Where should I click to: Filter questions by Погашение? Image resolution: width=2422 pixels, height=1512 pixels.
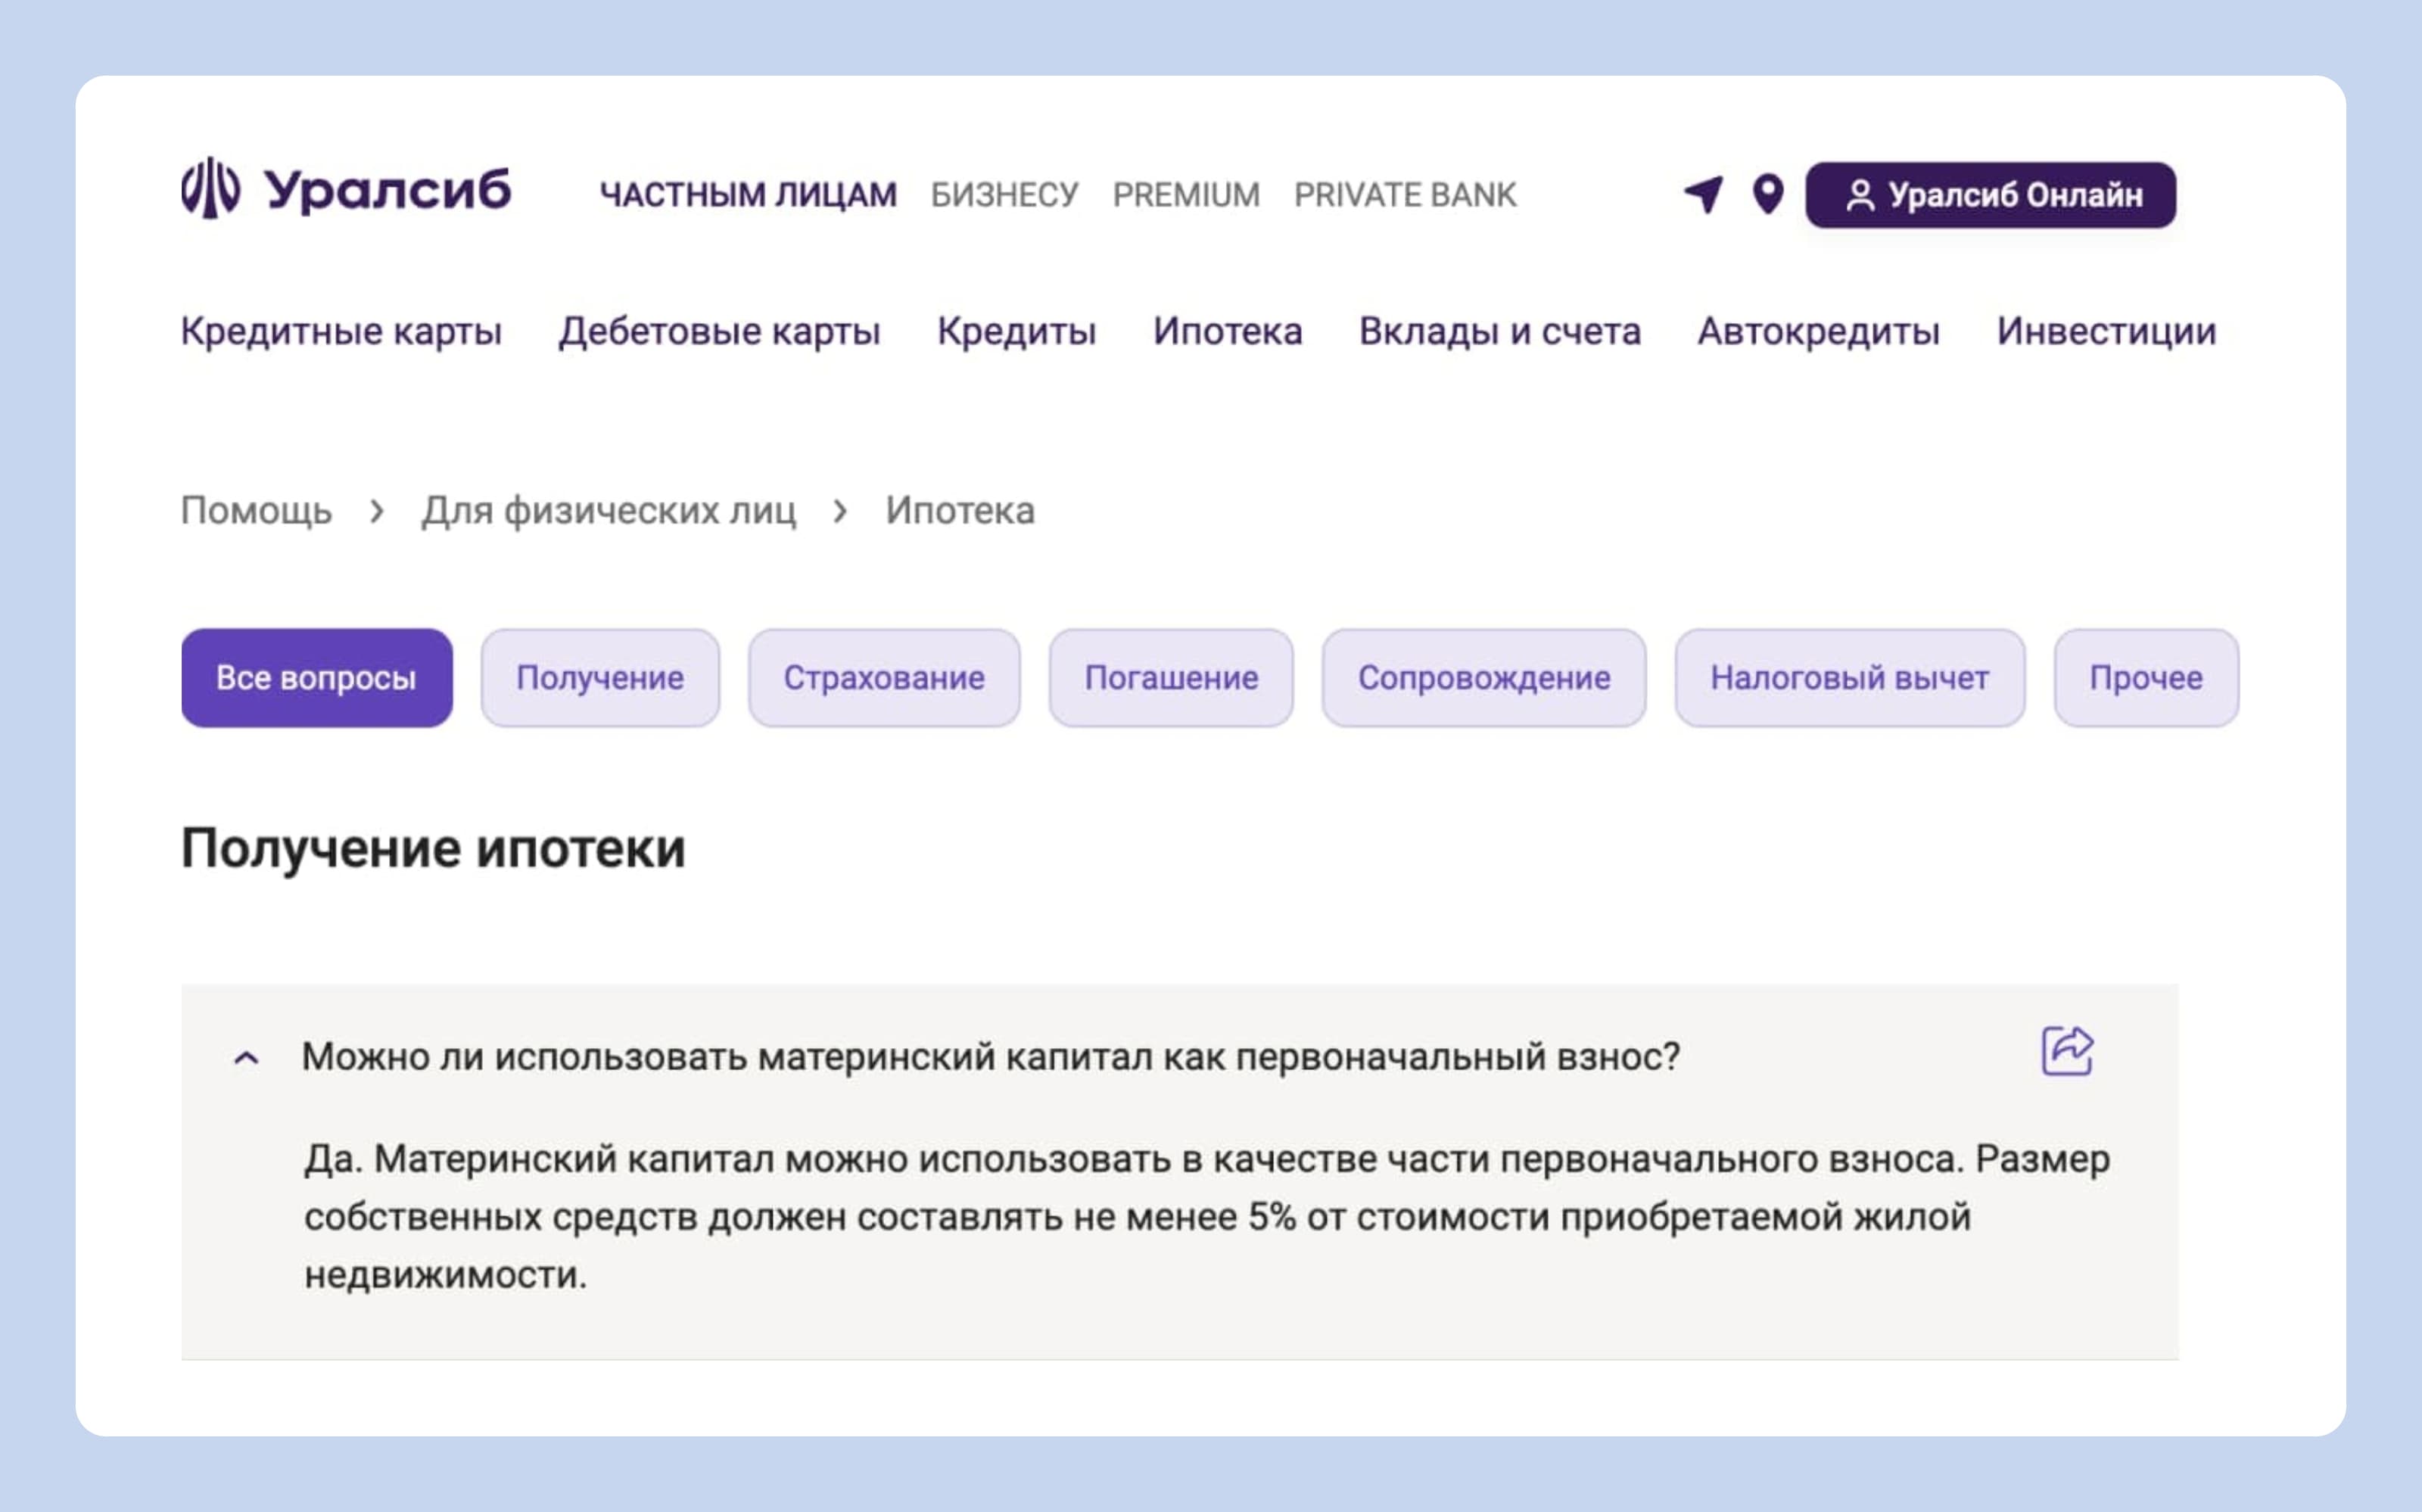click(1171, 678)
